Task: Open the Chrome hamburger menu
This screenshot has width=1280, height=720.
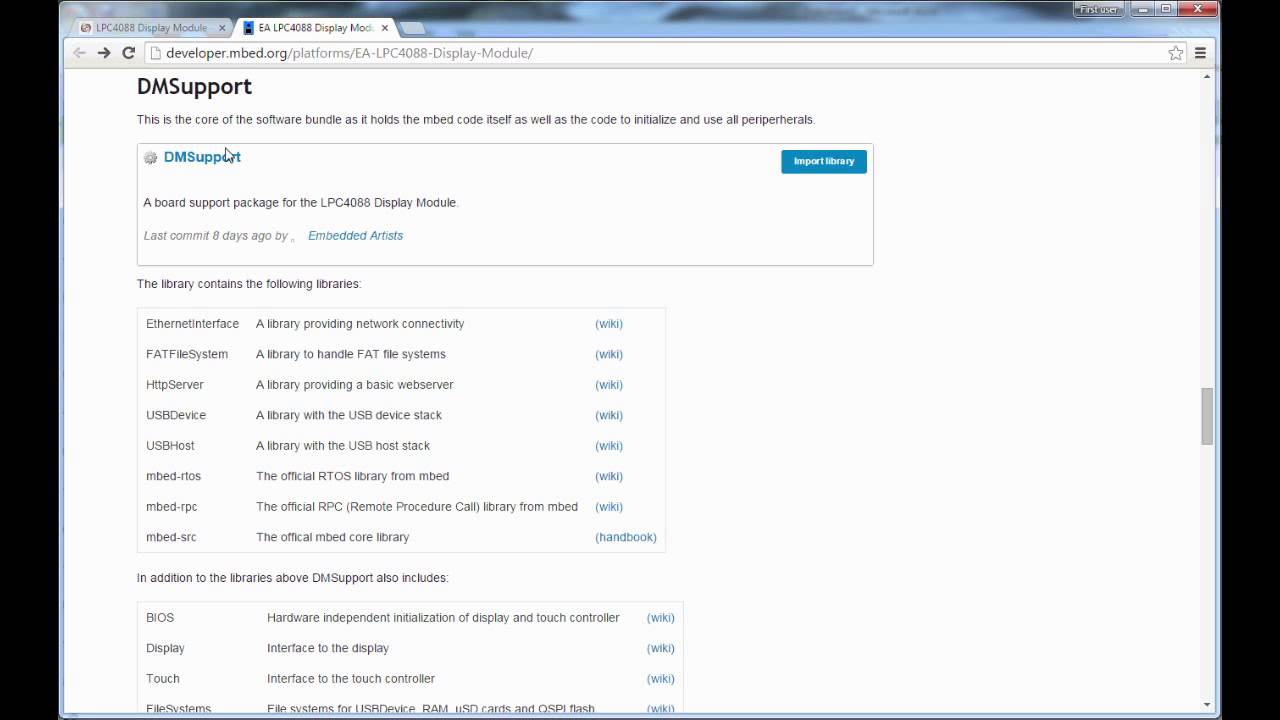Action: tap(1200, 53)
